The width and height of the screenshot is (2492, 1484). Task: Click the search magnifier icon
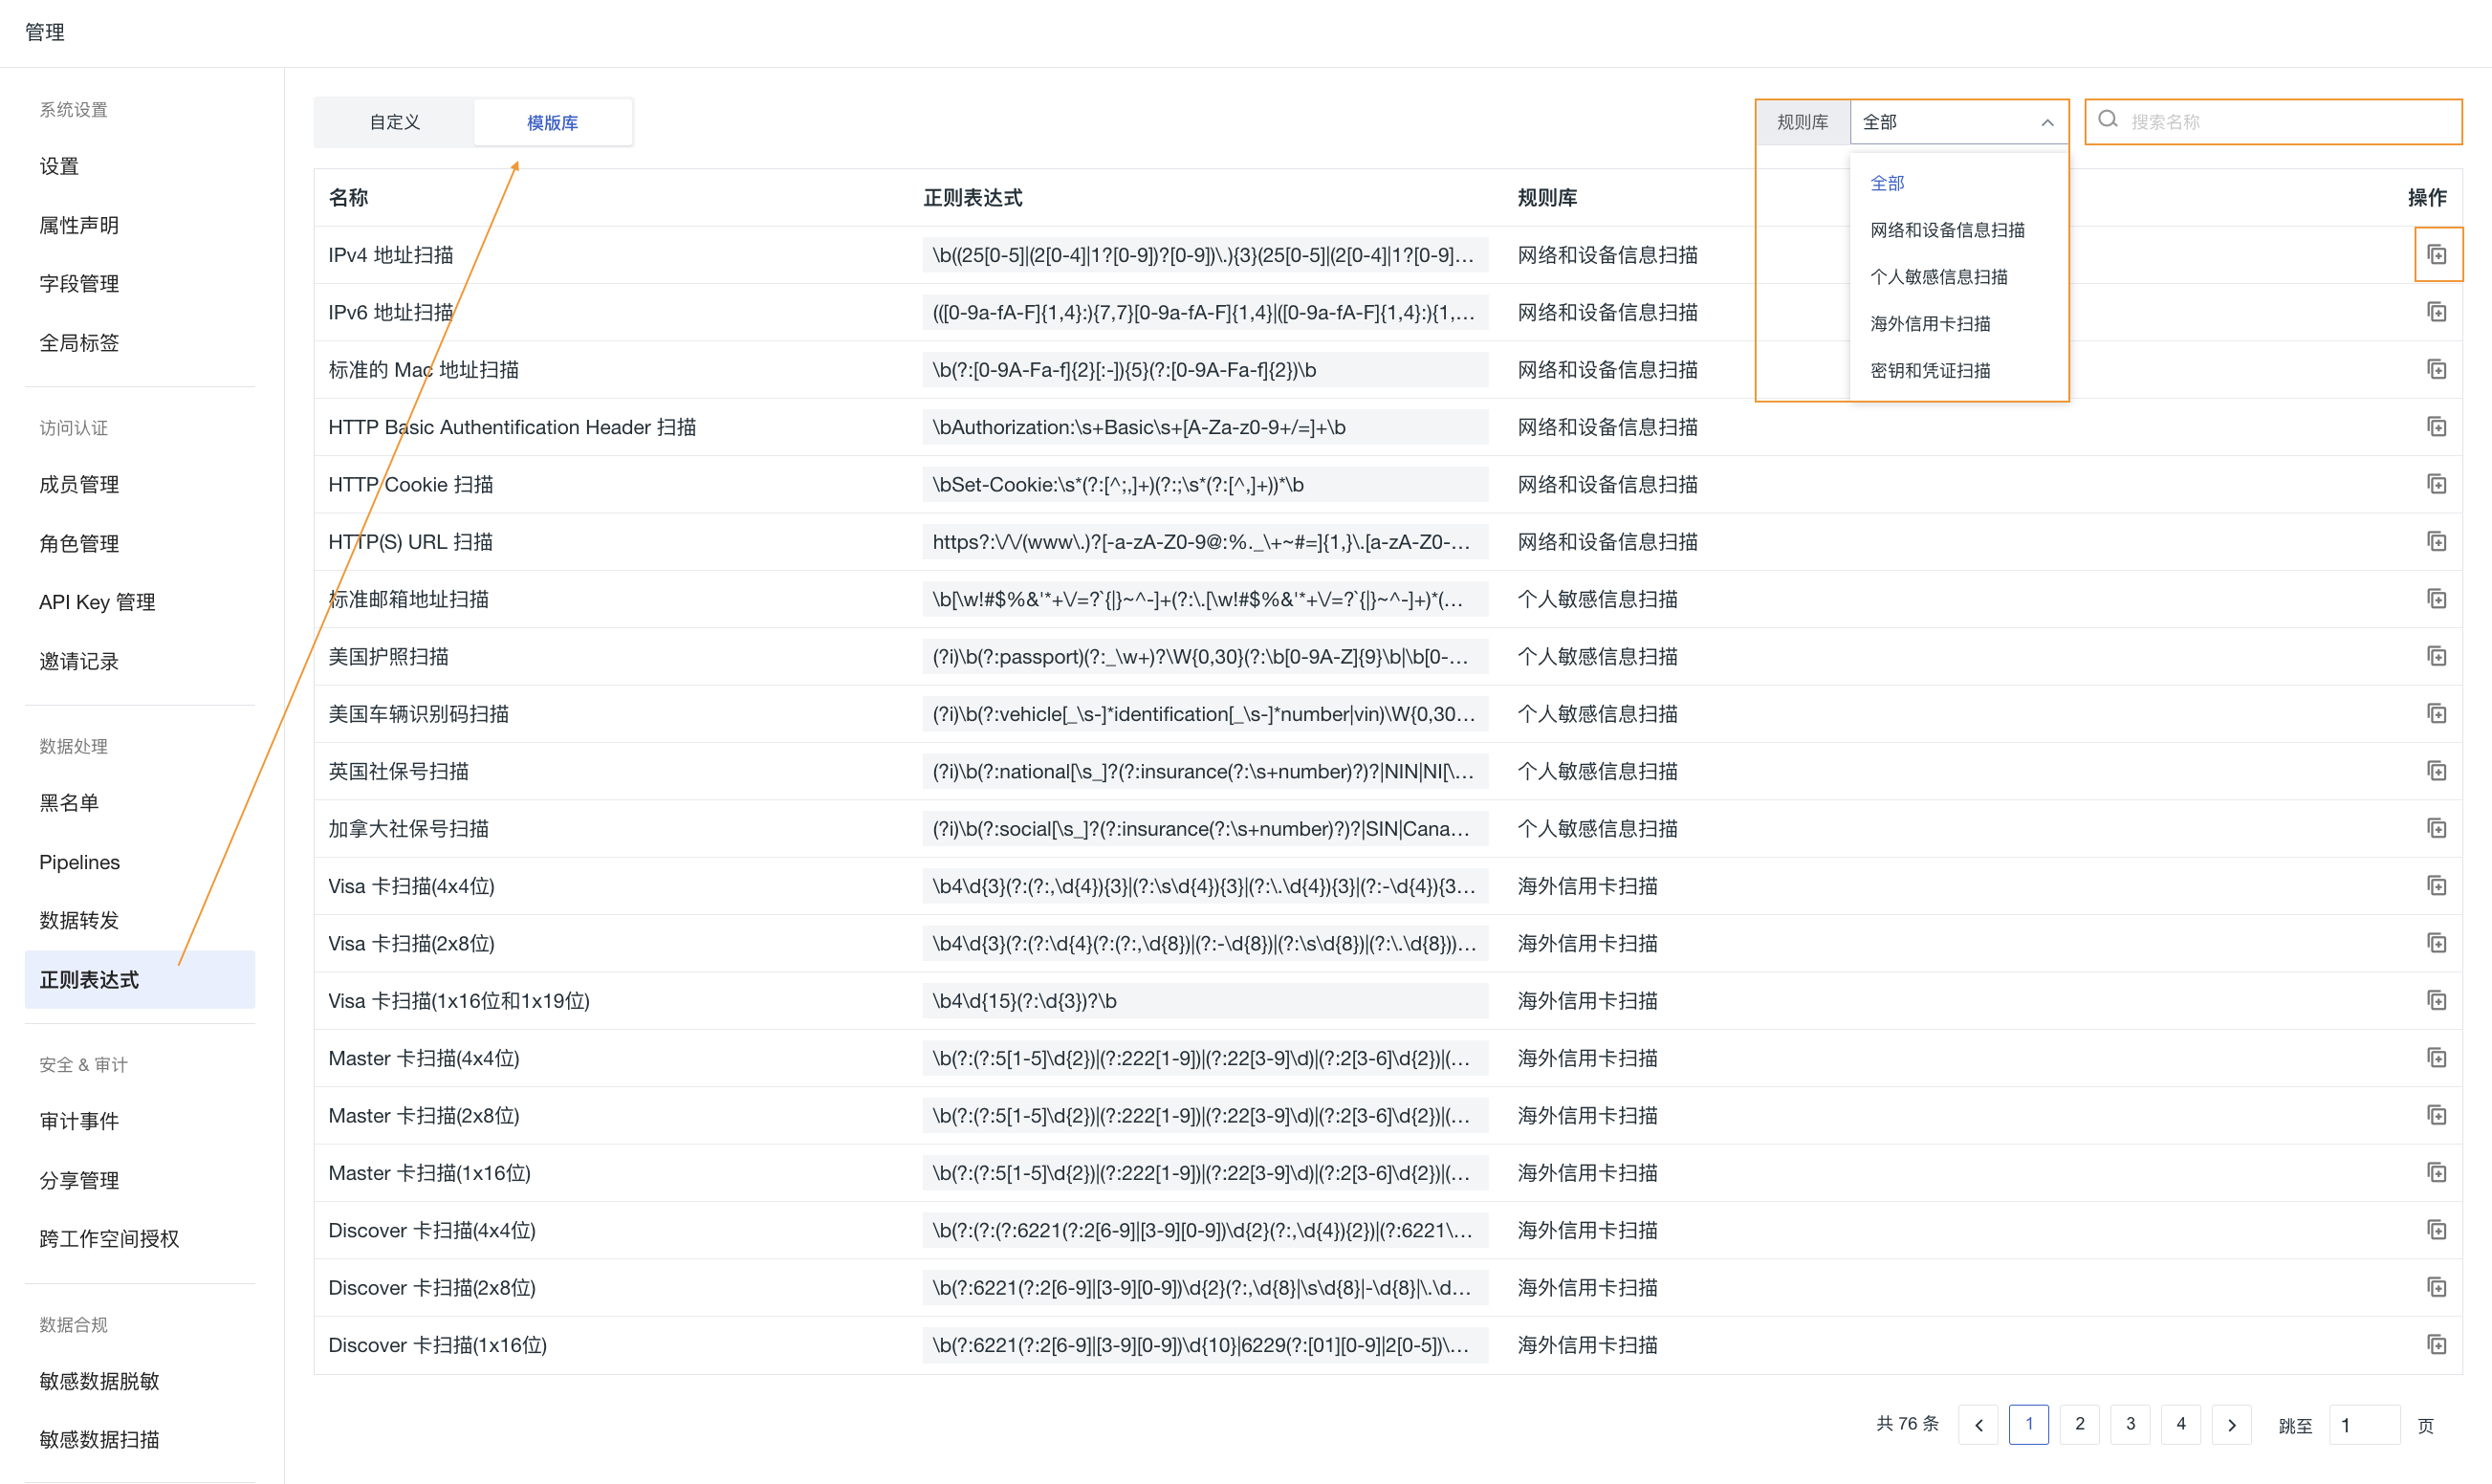click(x=2108, y=120)
